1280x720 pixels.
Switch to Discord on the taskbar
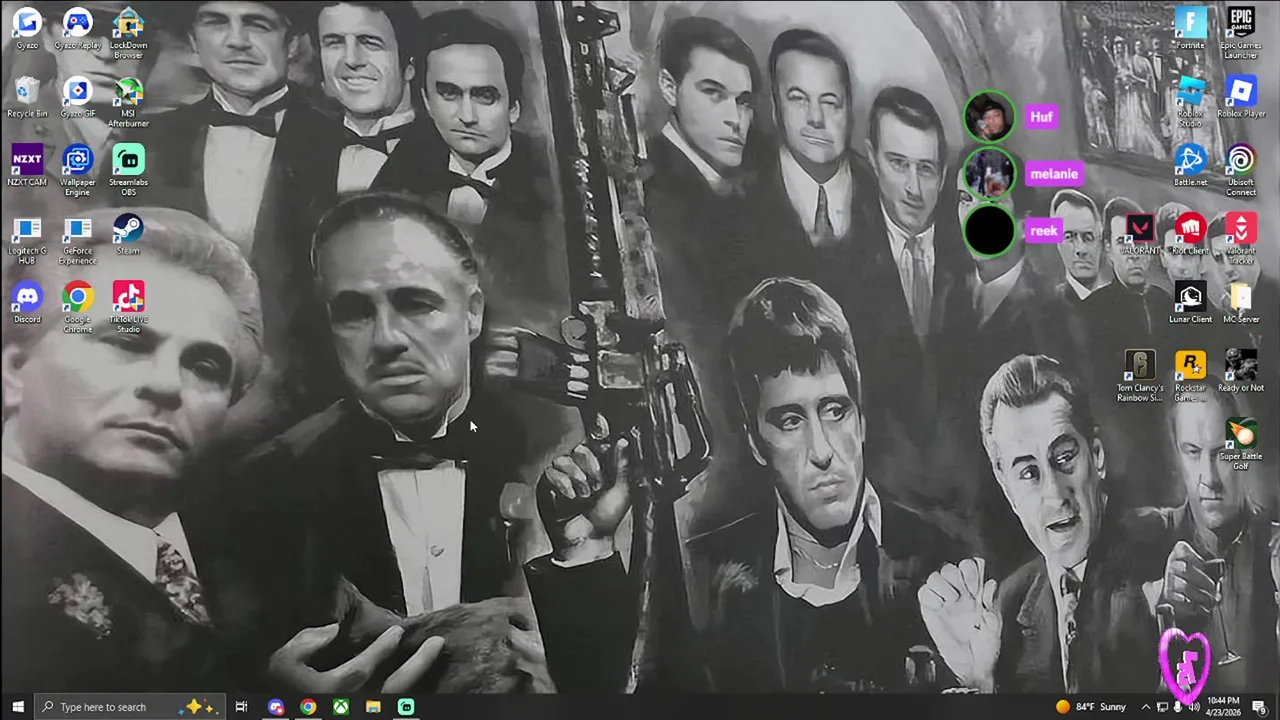tap(276, 707)
